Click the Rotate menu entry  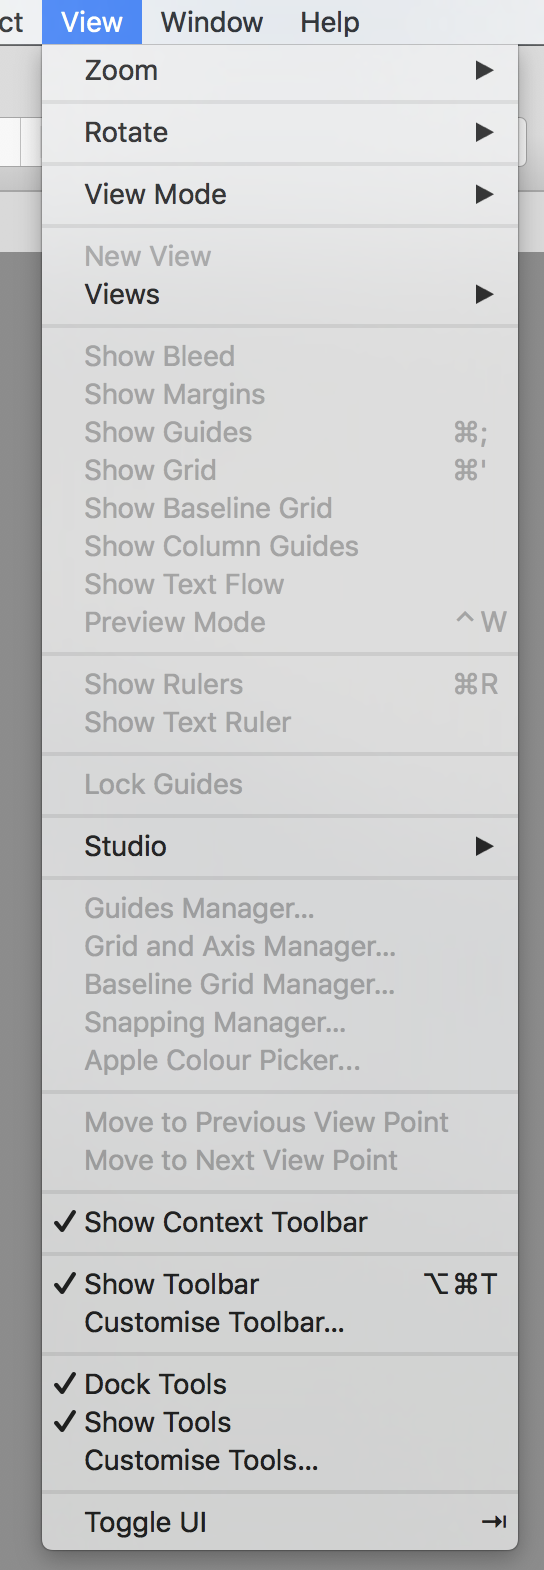click(280, 132)
